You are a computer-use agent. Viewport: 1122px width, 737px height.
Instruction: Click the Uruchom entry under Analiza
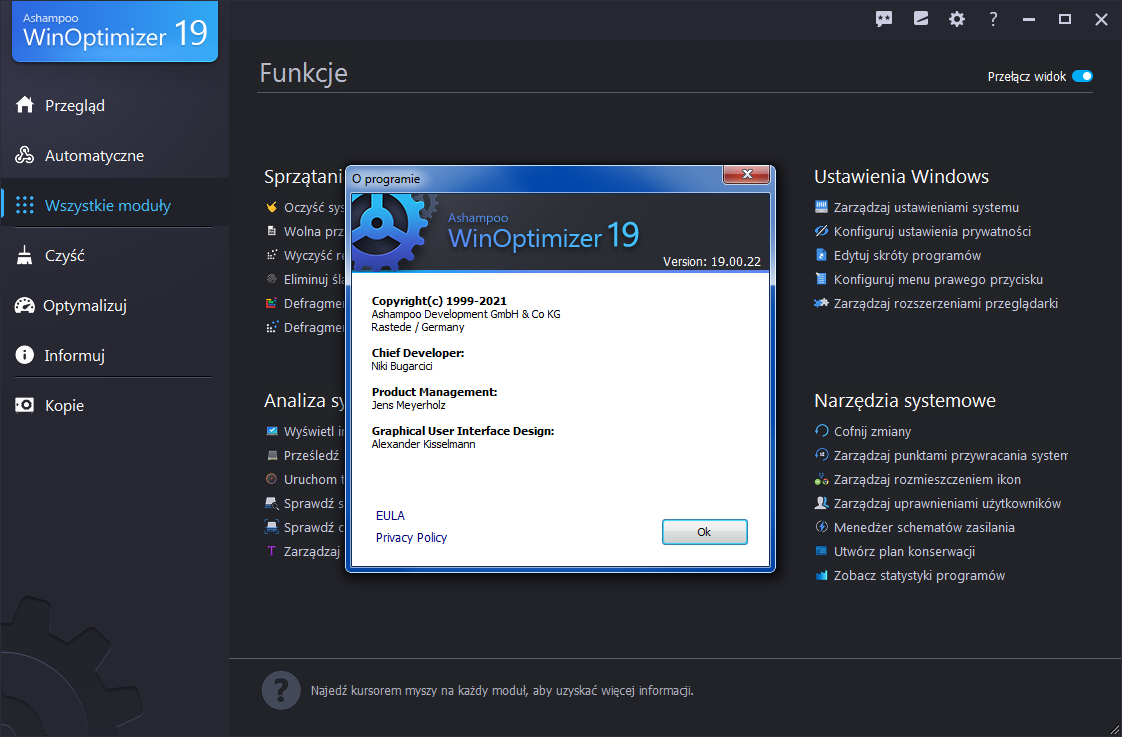305,479
